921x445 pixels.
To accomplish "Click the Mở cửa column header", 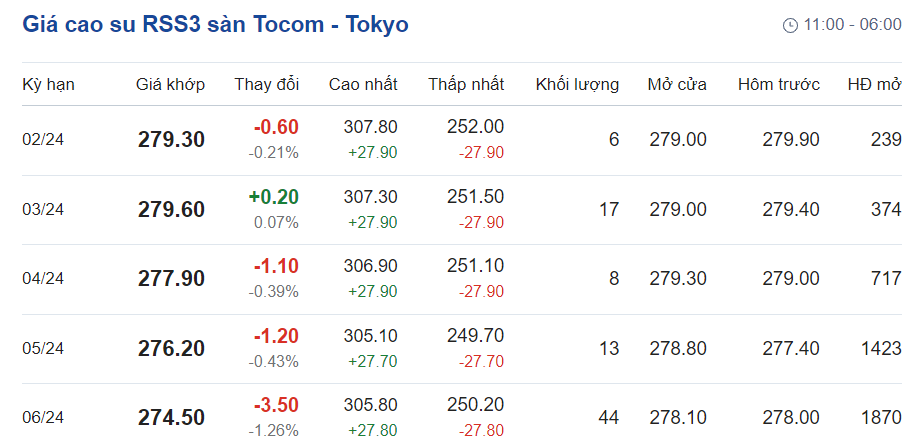I will [x=677, y=84].
